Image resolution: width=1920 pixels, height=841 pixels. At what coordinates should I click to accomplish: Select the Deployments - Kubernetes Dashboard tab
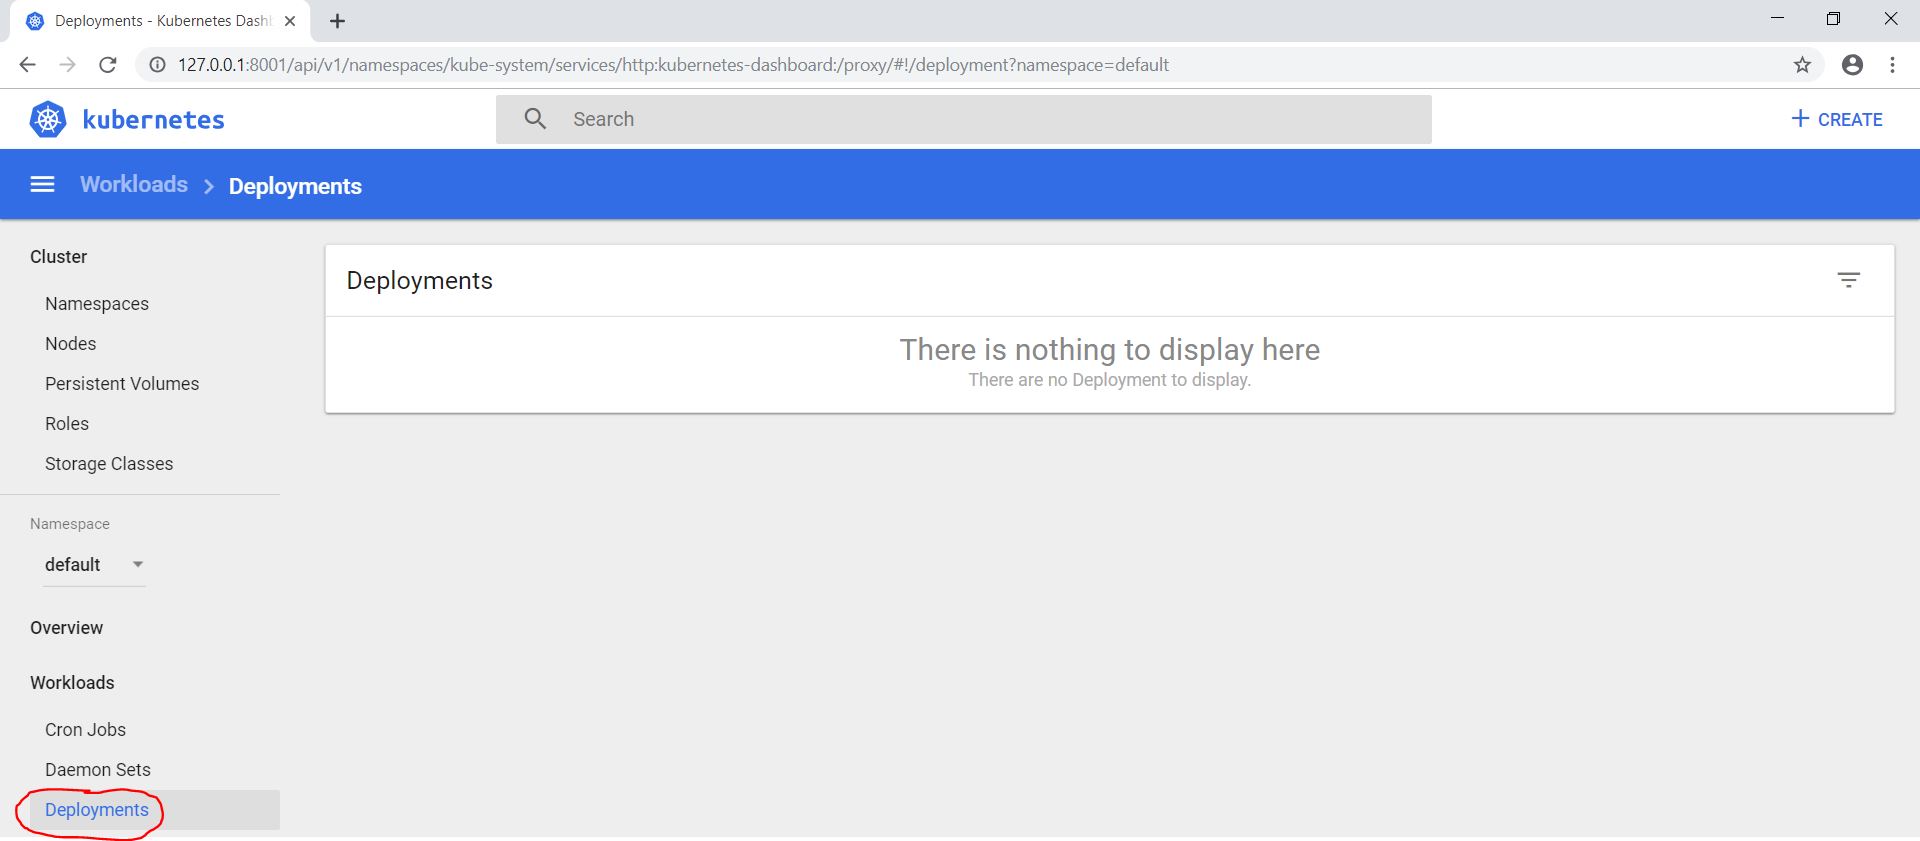pyautogui.click(x=160, y=21)
